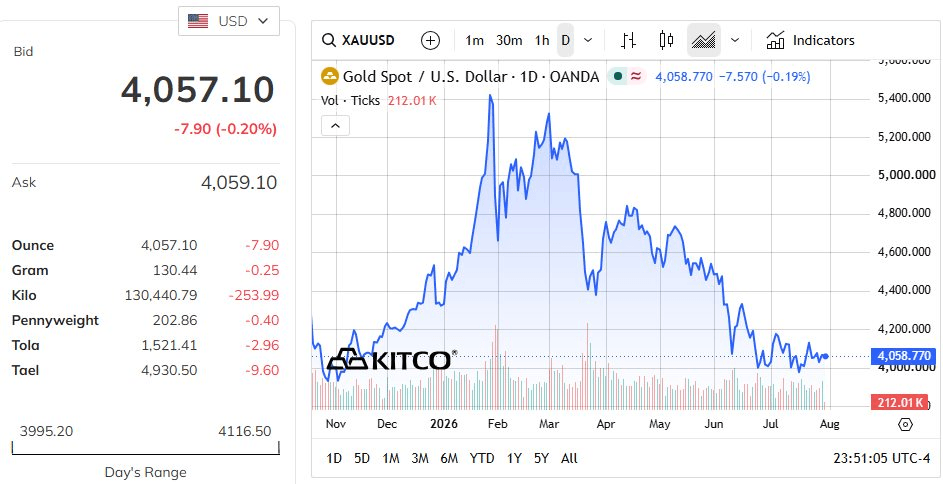Screen dimensions: 943x484
Task: Select the area chart style icon
Action: click(x=704, y=40)
